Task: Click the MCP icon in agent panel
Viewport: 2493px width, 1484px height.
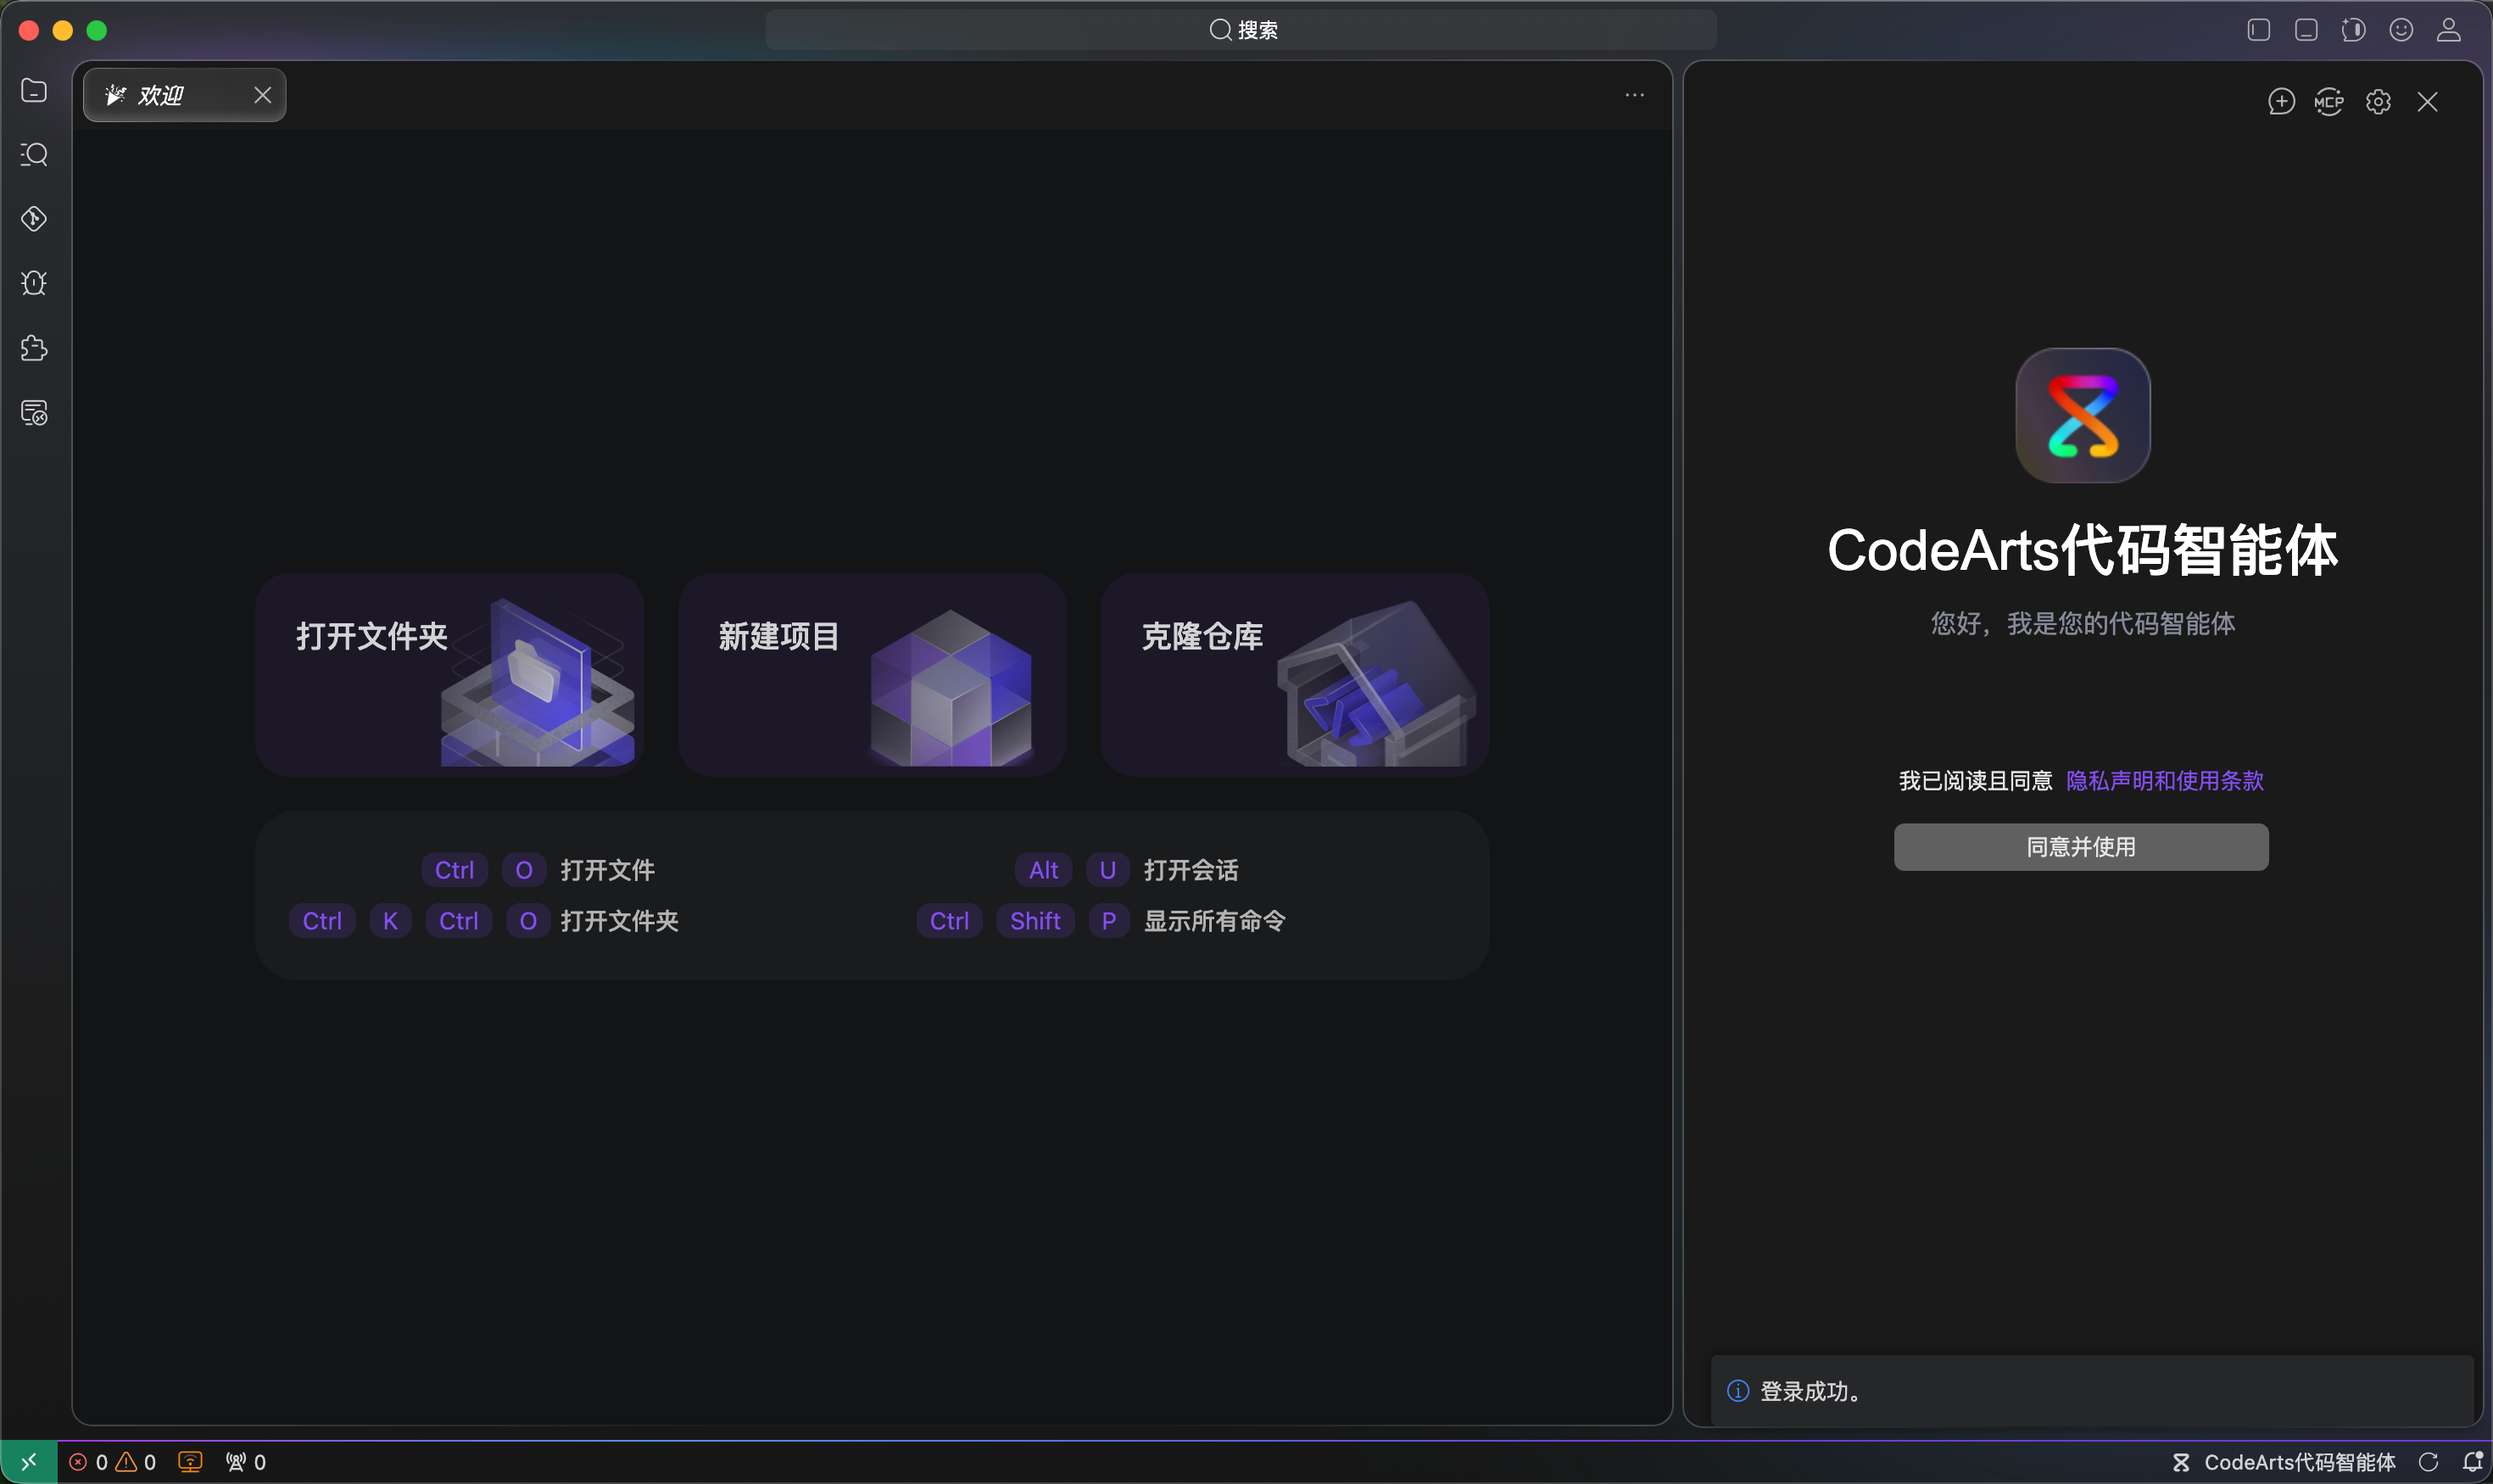Action: [x=2328, y=102]
